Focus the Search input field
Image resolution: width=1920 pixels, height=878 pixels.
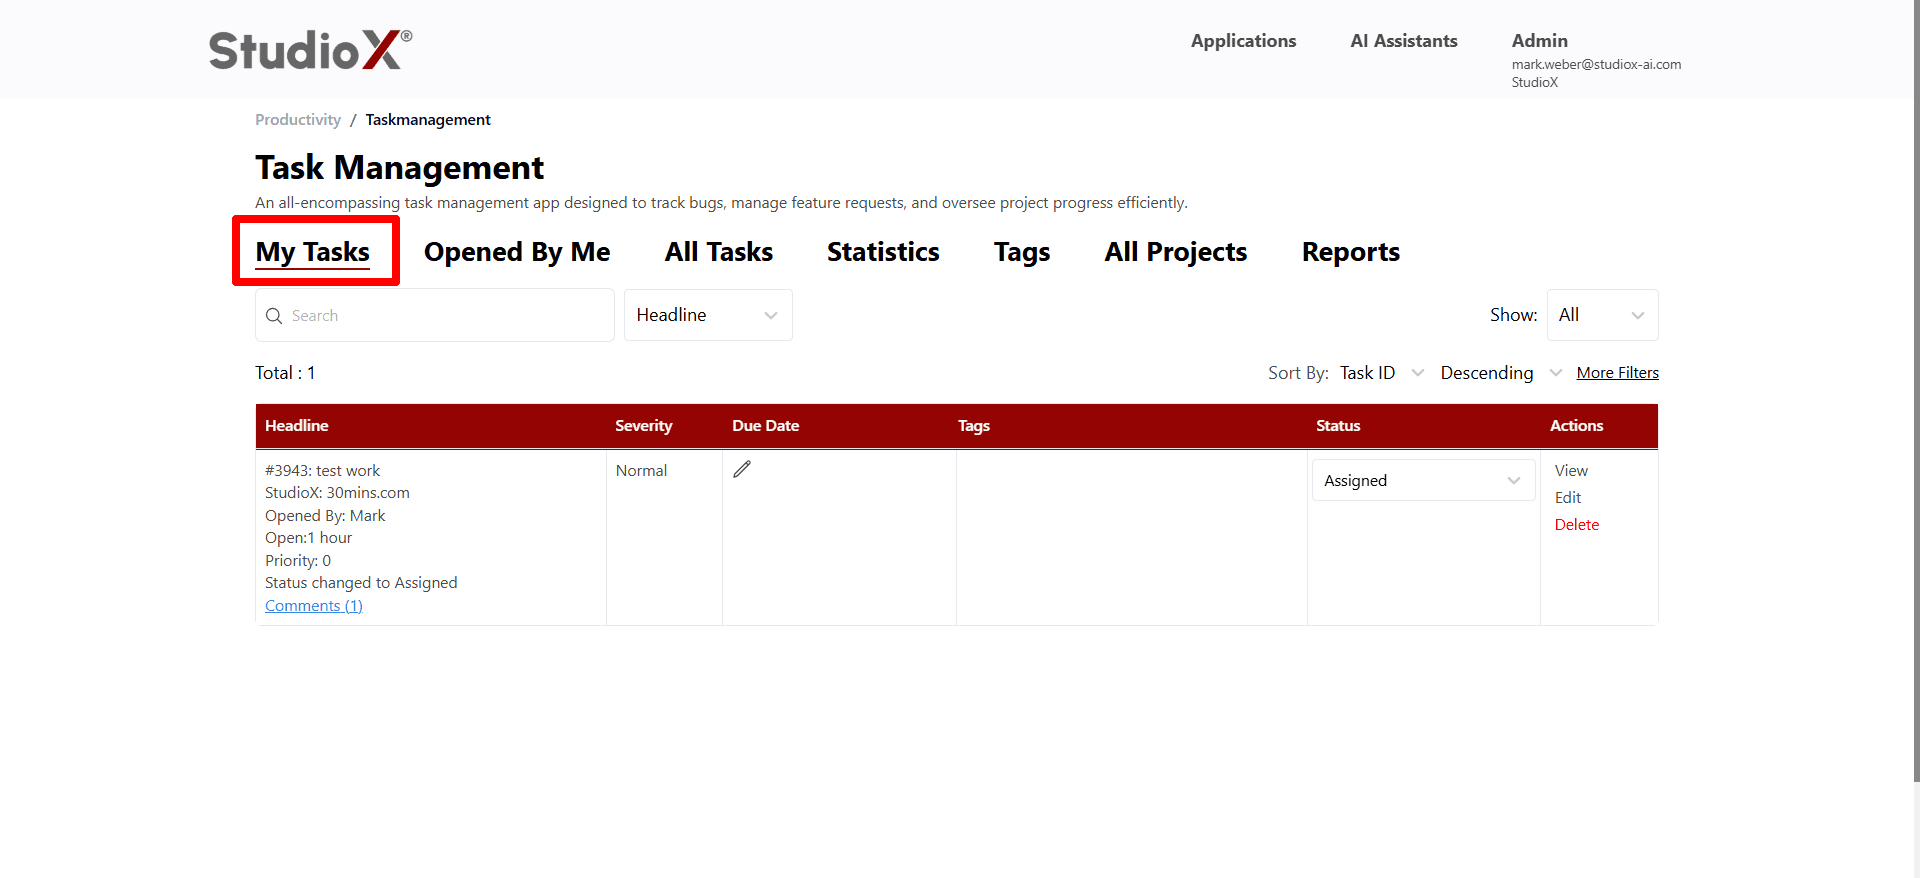coord(435,315)
